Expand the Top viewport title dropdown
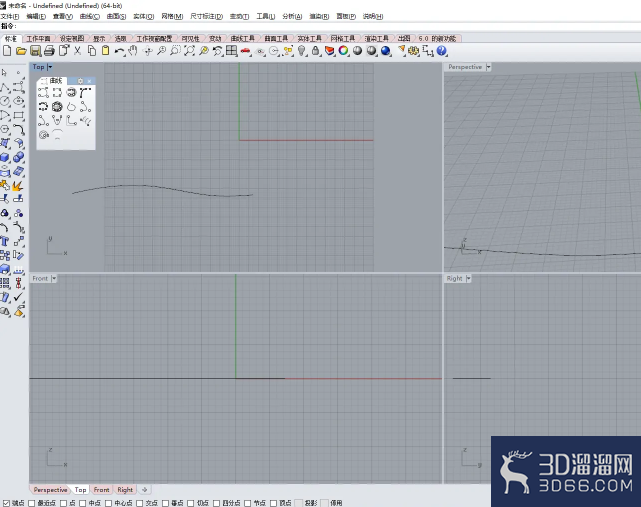 (x=50, y=67)
